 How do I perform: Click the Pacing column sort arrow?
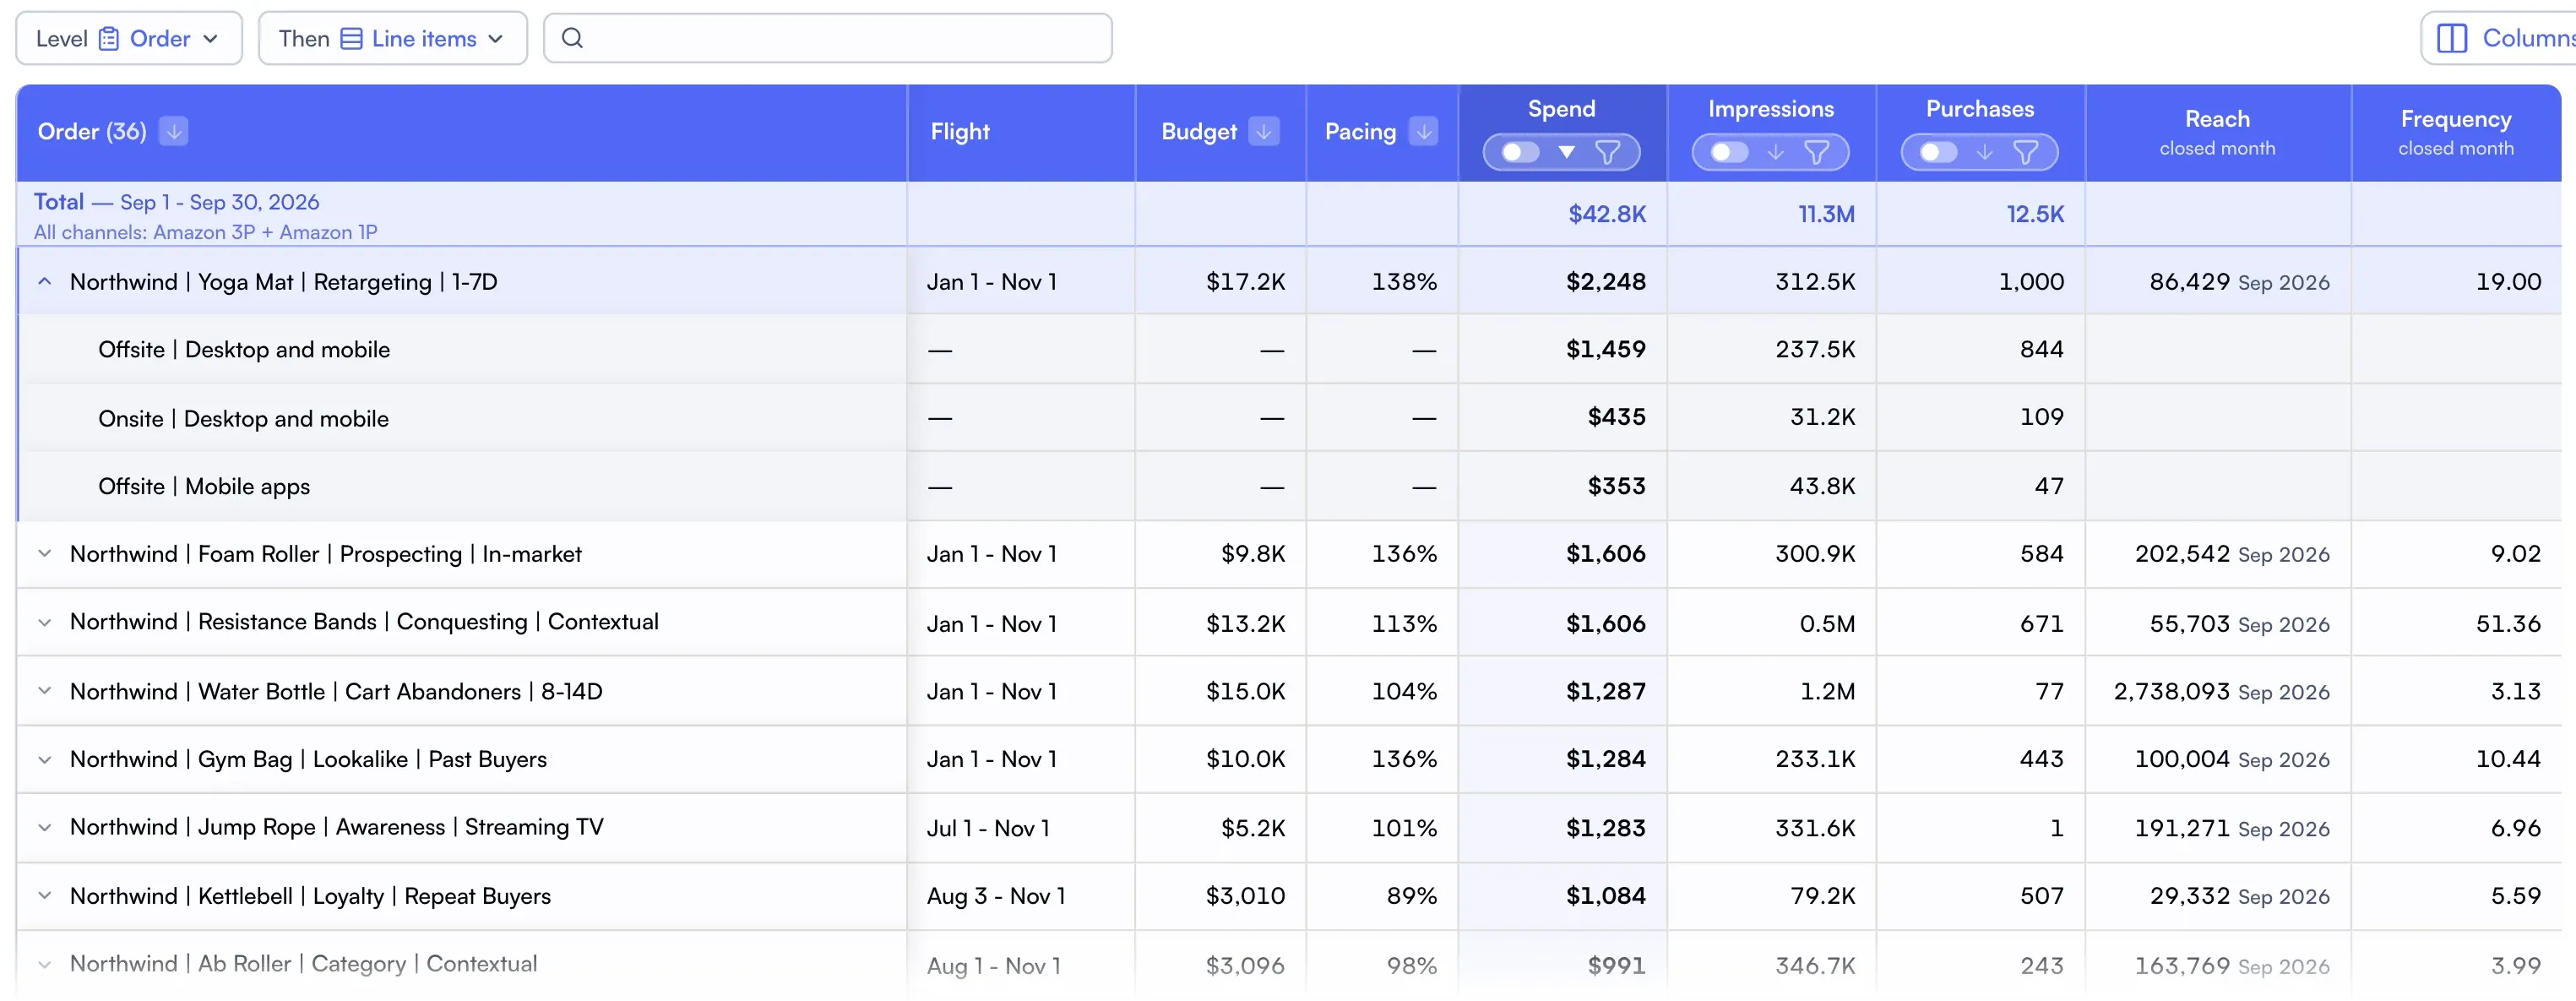point(1423,131)
